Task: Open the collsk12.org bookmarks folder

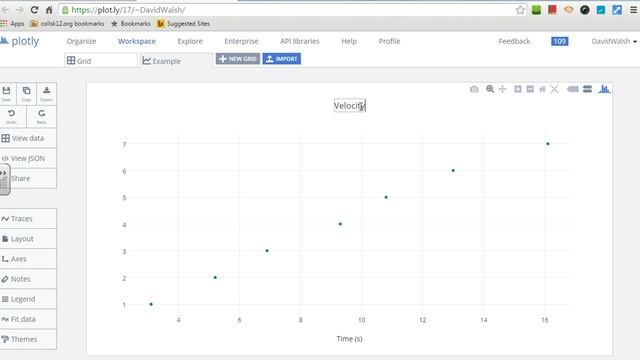Action: [x=67, y=24]
